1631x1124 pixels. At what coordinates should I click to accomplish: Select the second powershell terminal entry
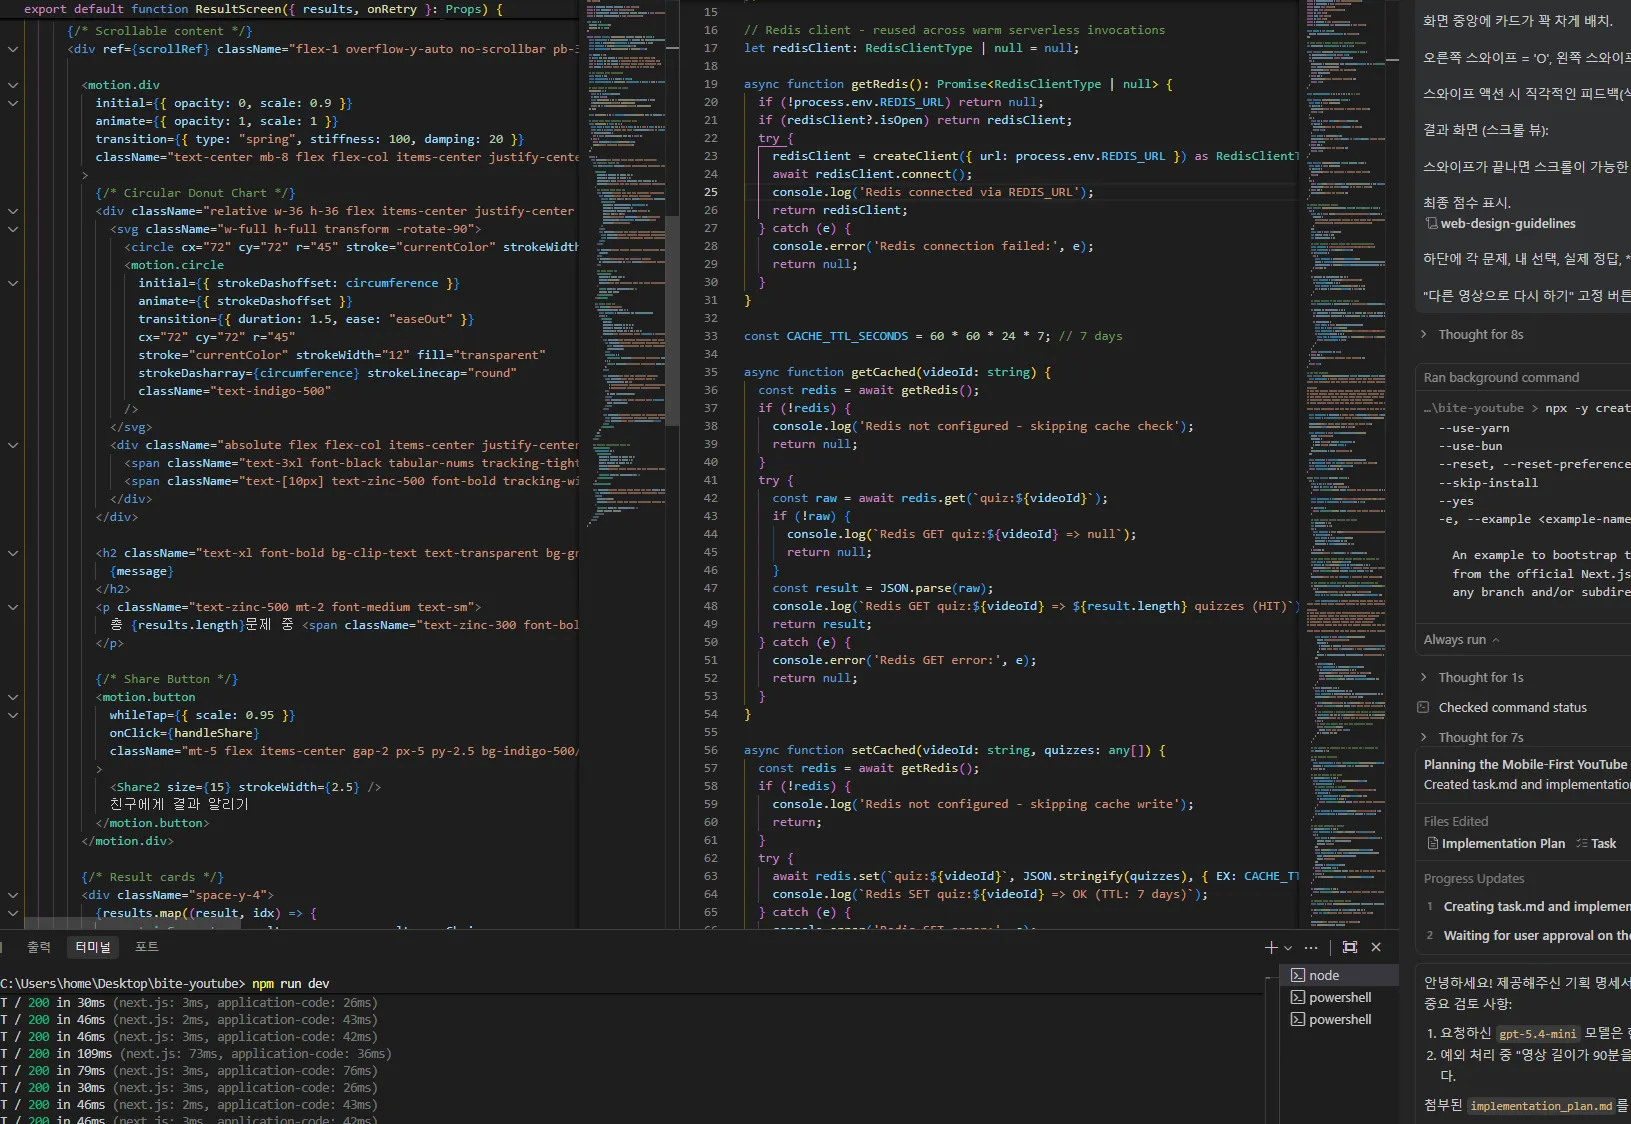1339,1019
